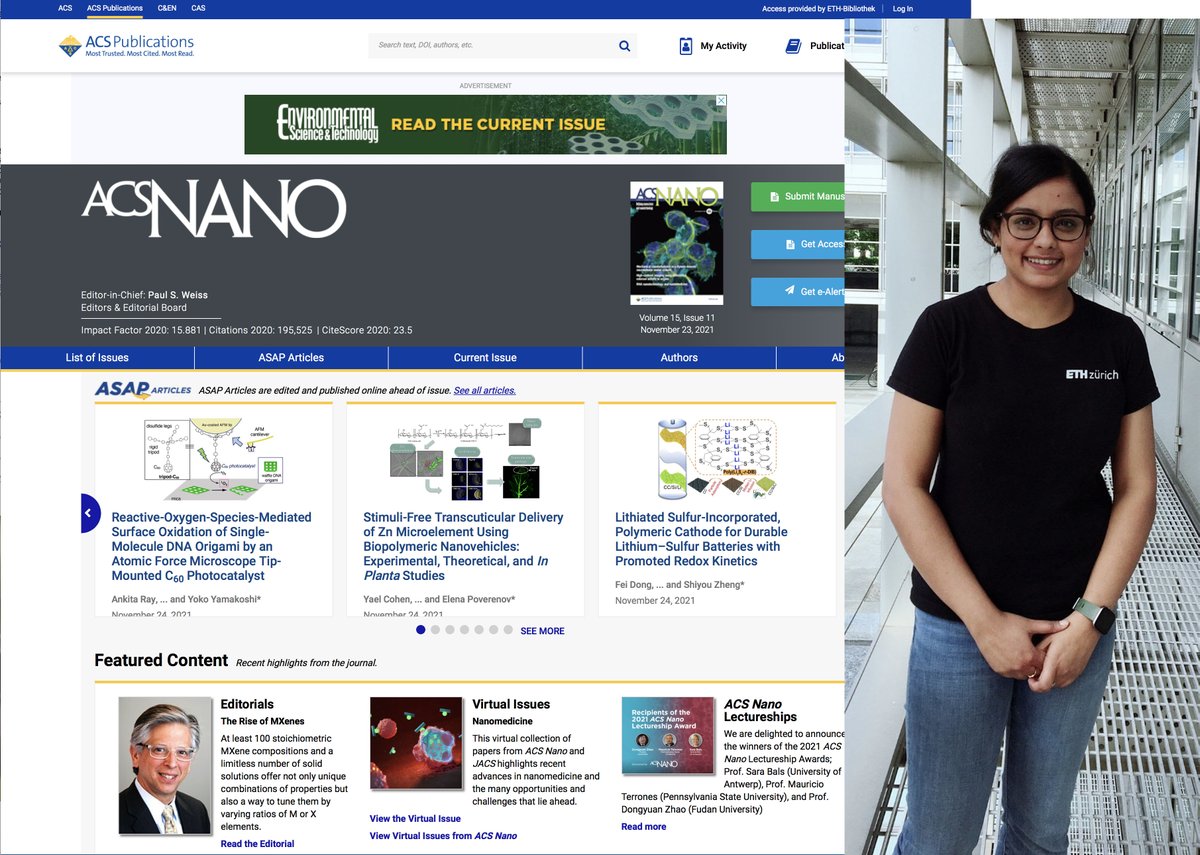Close the advertisement banner icon
The height and width of the screenshot is (855, 1200).
(x=721, y=101)
